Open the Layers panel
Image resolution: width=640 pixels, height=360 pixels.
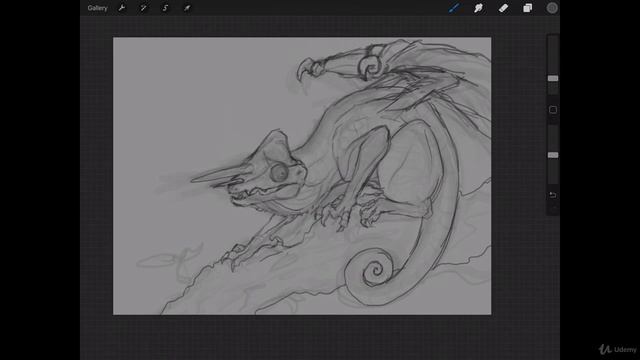(527, 8)
